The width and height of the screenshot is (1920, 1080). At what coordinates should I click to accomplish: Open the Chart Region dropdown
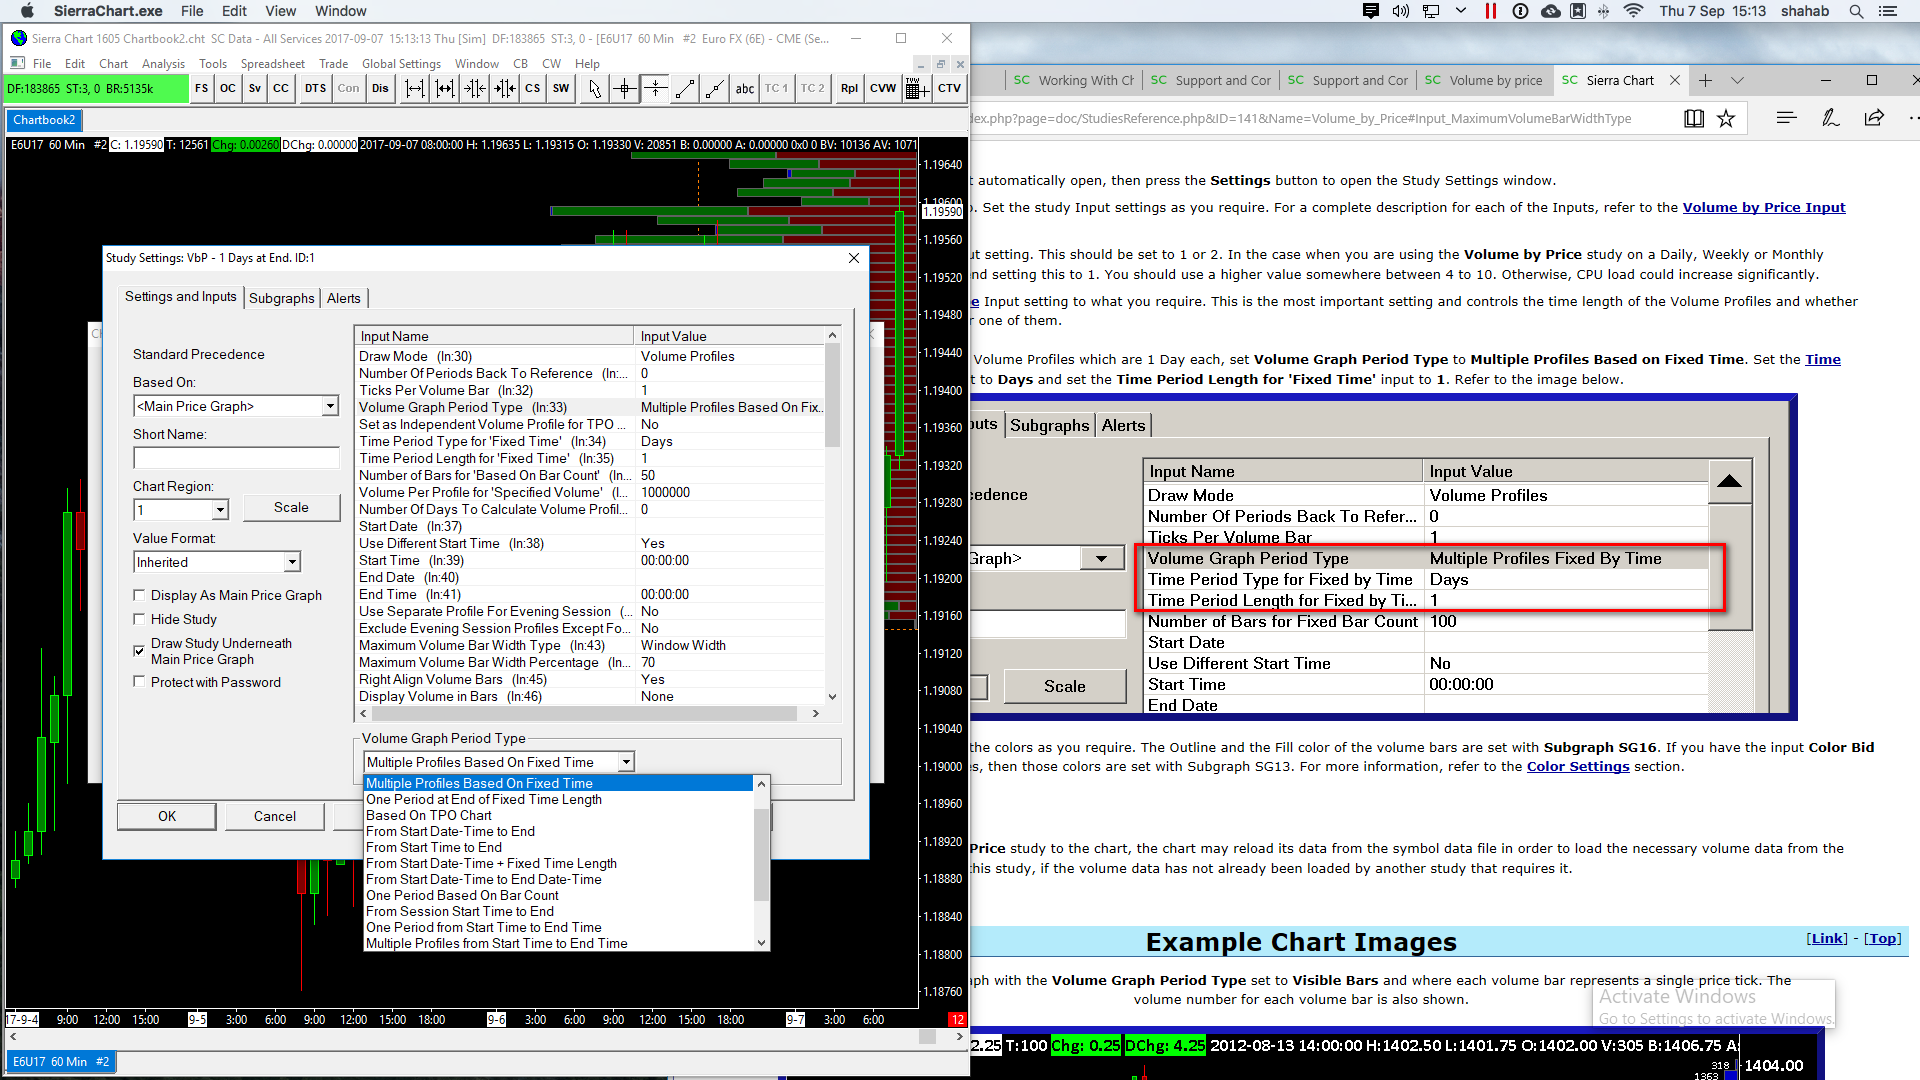(220, 510)
